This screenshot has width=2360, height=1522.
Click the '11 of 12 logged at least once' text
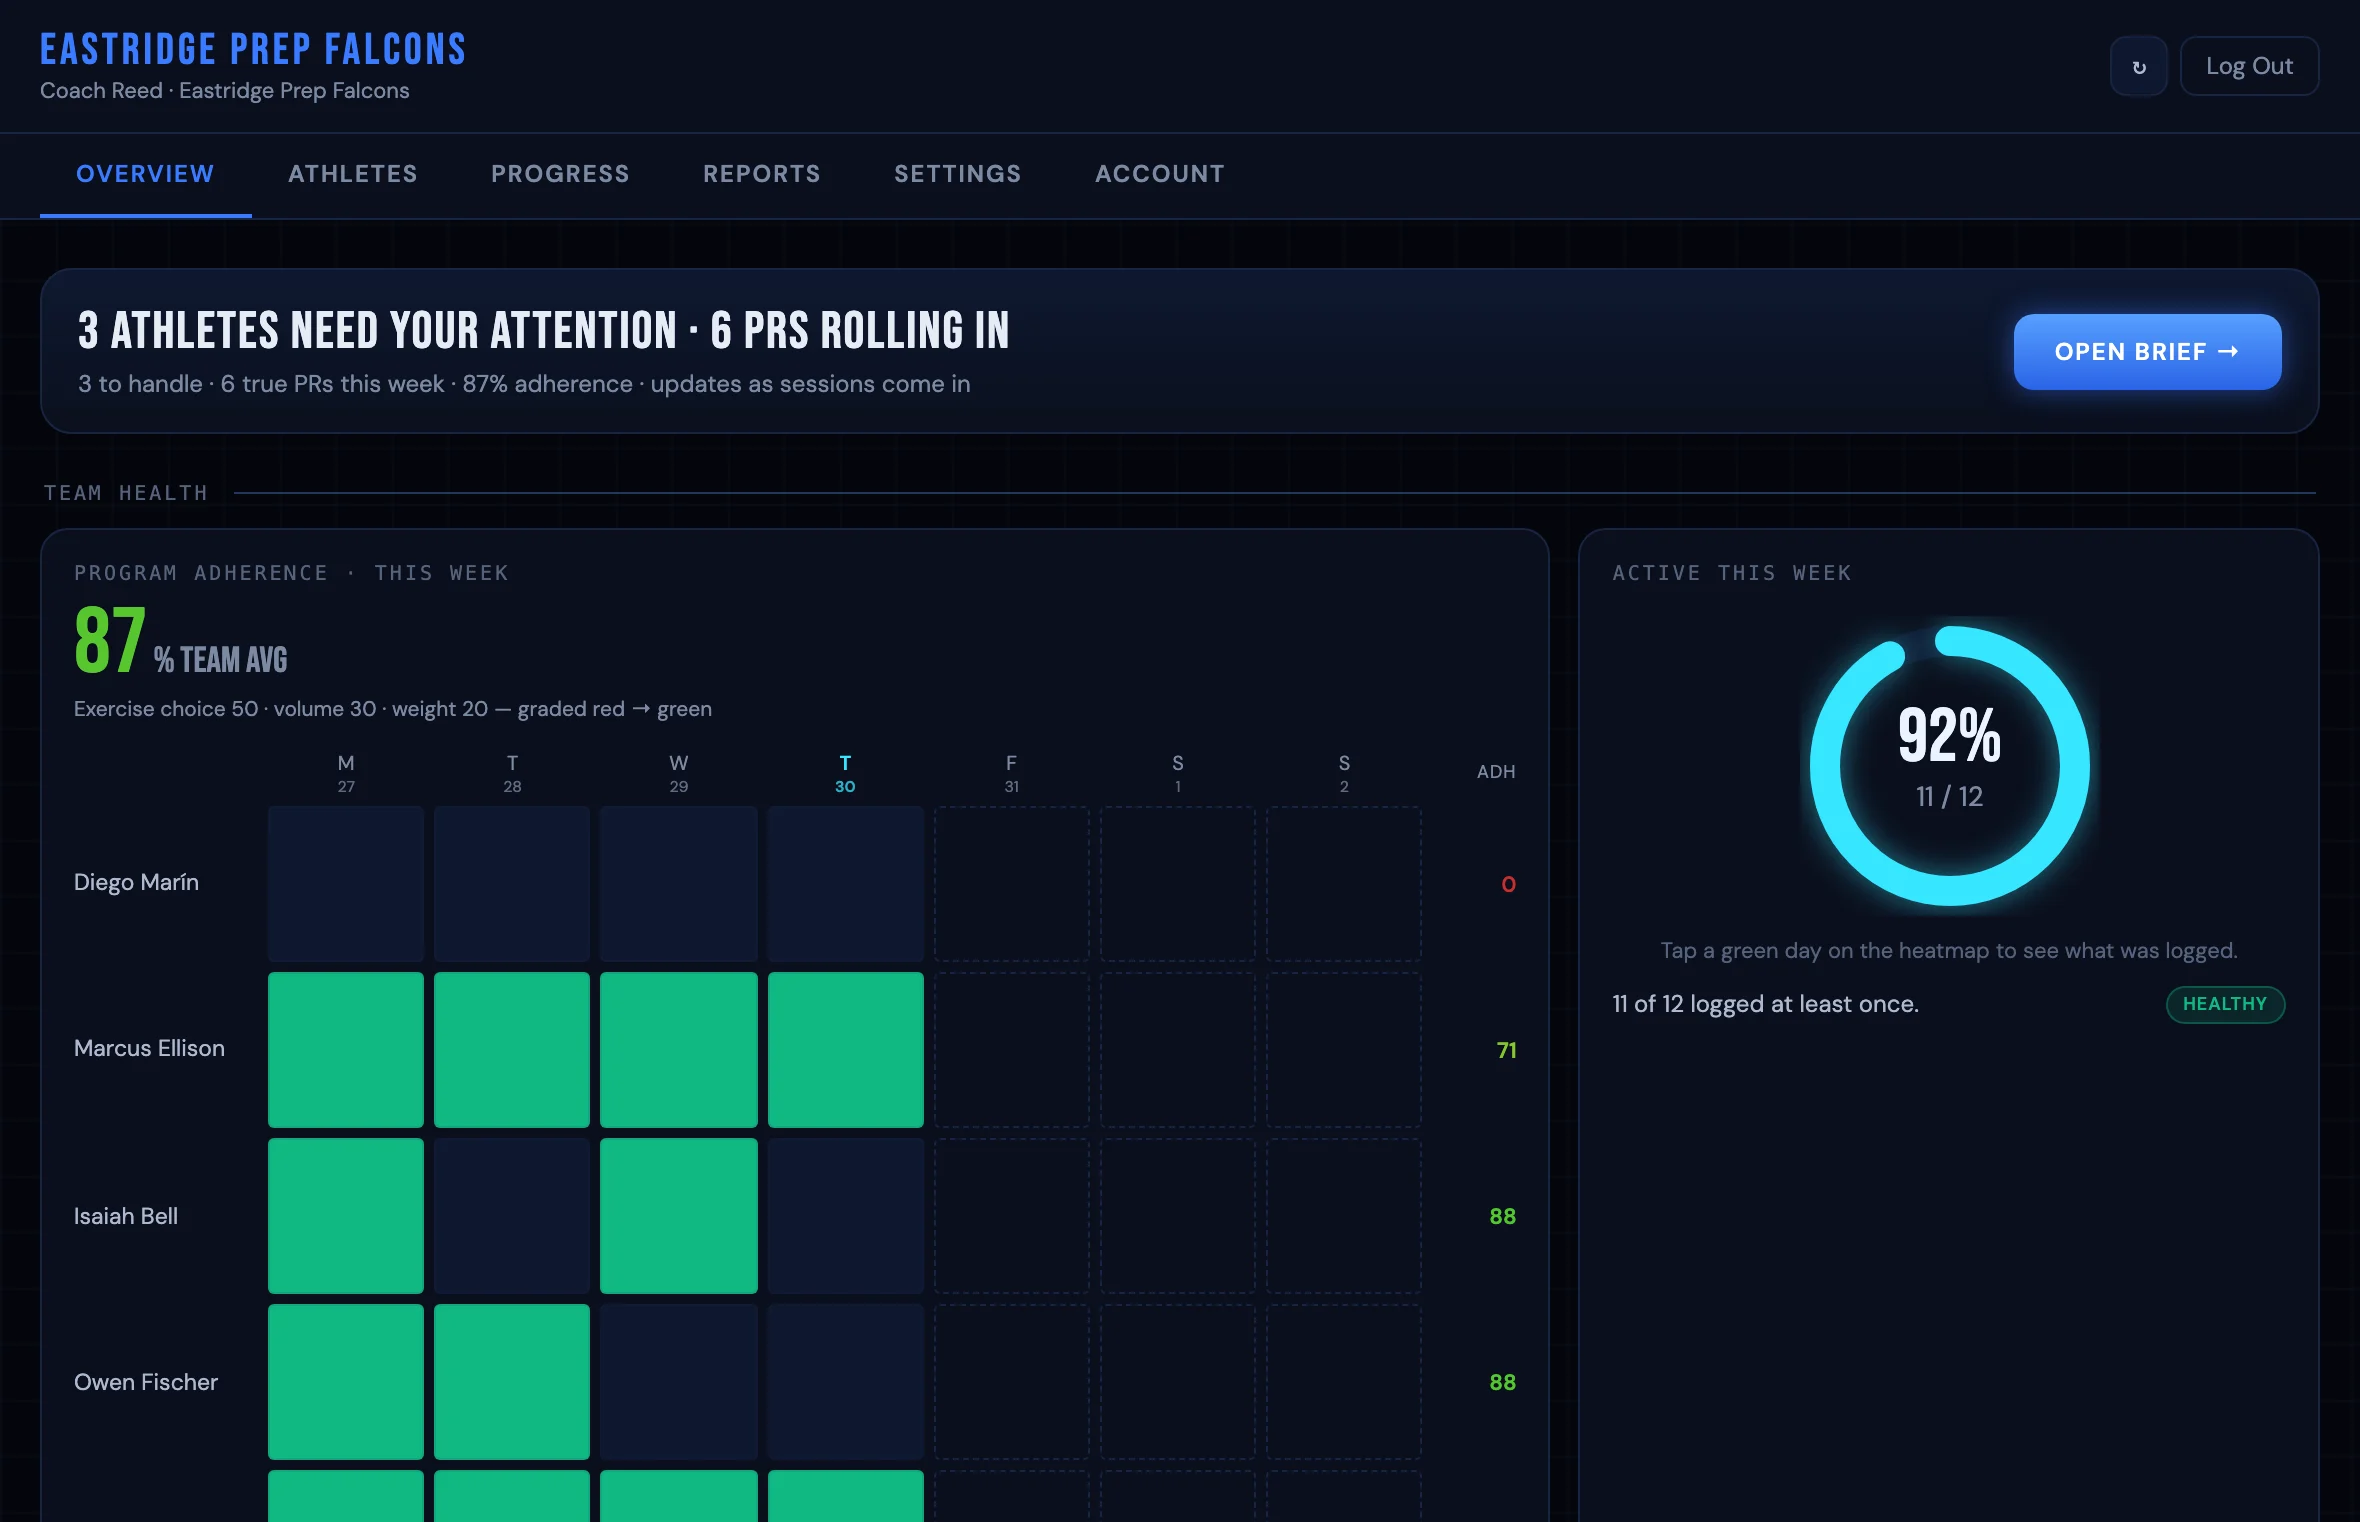(x=1765, y=1004)
